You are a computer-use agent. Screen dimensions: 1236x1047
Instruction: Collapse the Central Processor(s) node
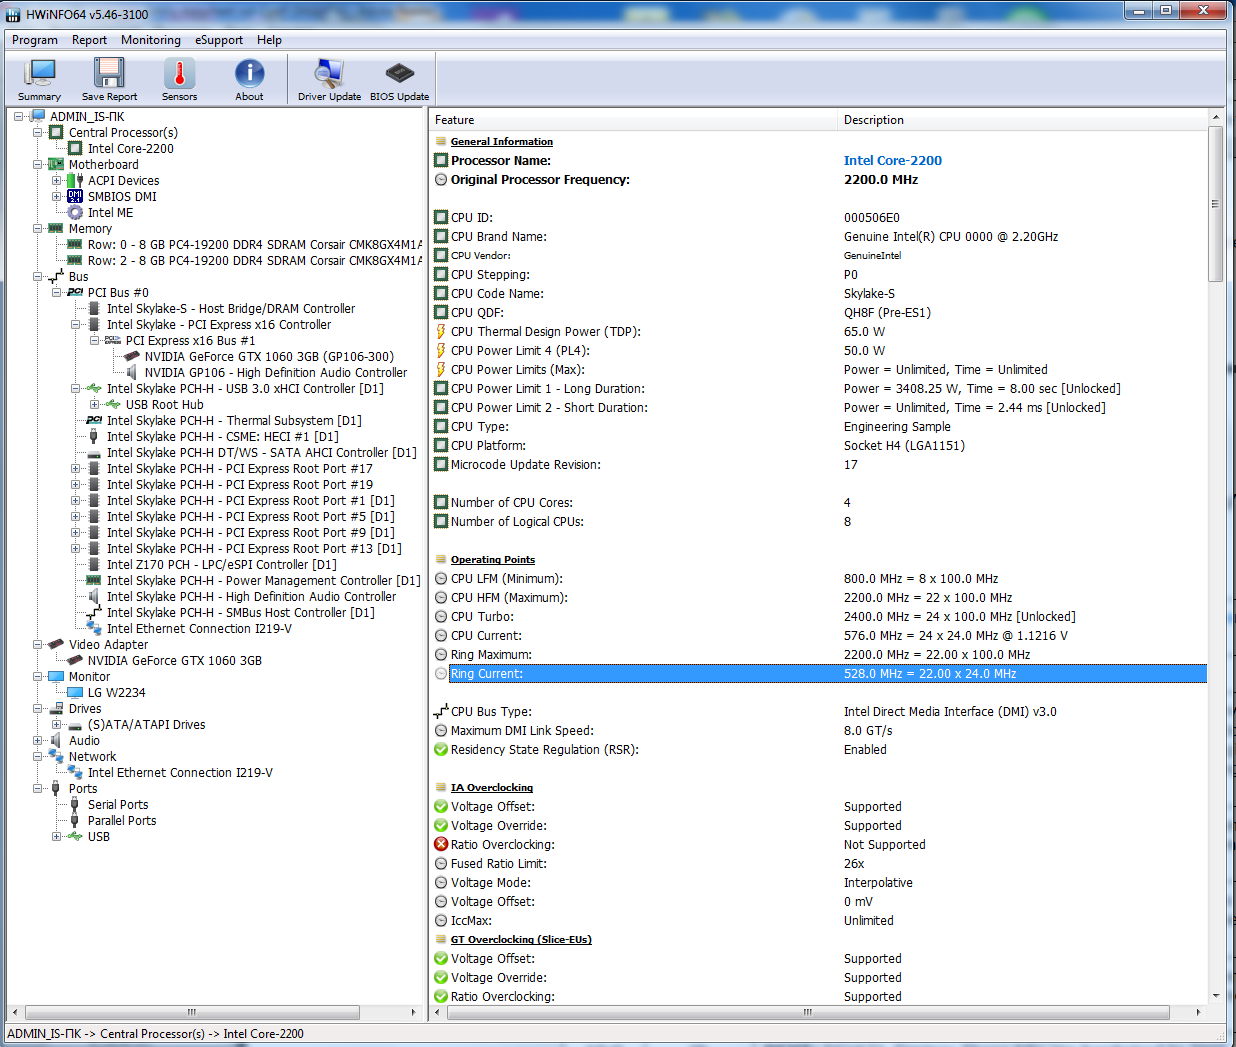click(38, 133)
